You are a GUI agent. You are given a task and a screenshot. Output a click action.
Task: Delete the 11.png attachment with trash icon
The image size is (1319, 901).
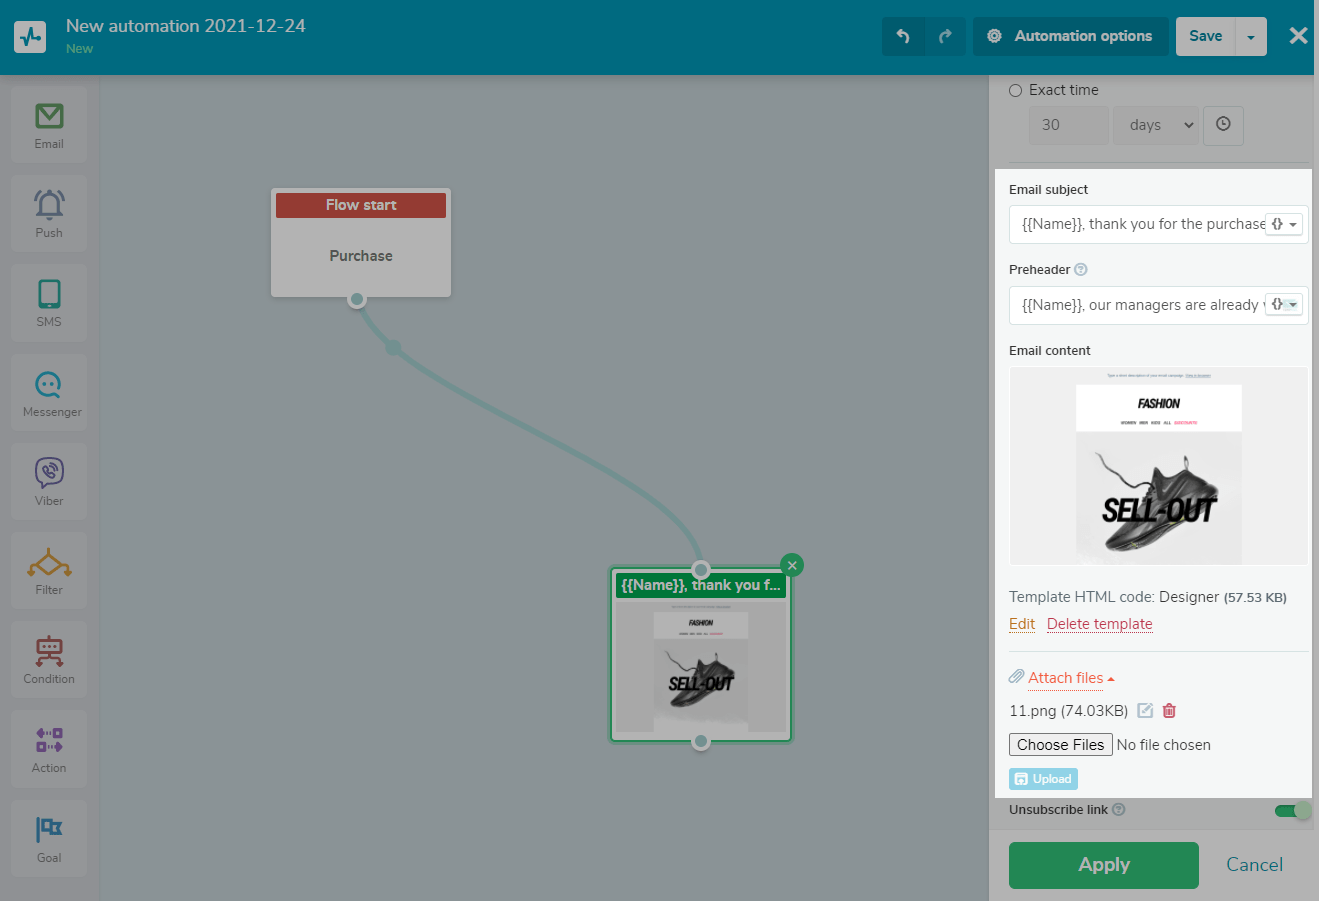1169,711
